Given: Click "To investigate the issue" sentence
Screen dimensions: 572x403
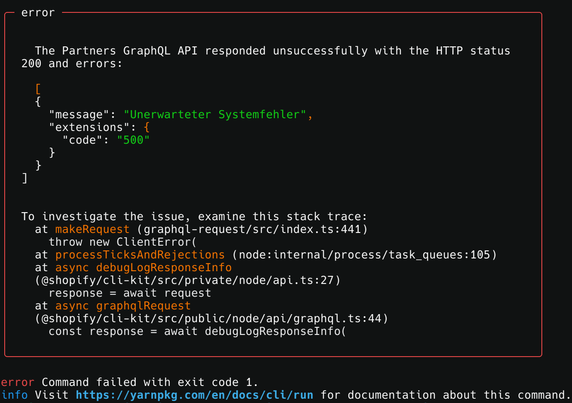Looking at the screenshot, I should pos(194,217).
